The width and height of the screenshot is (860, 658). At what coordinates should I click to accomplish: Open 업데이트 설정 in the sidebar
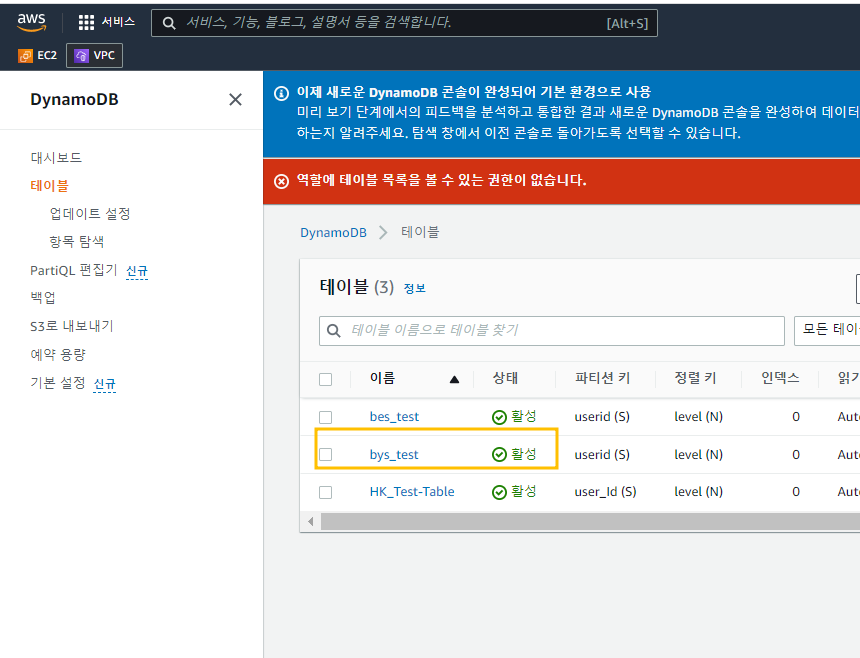pos(90,214)
